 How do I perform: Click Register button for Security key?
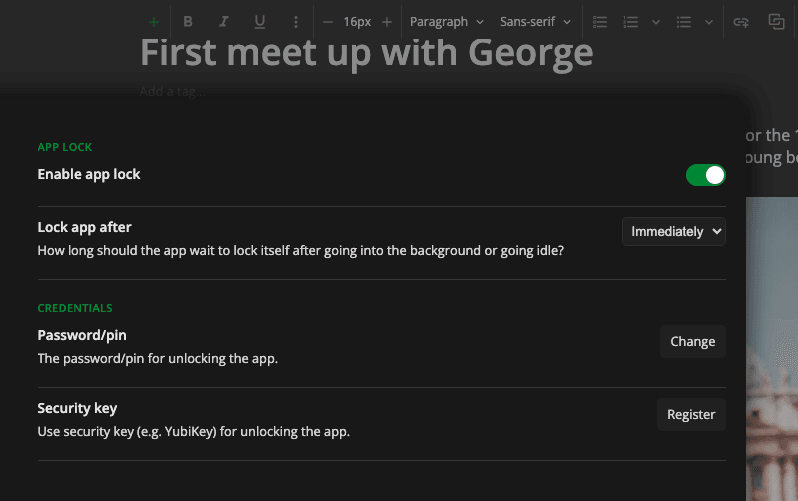click(691, 414)
